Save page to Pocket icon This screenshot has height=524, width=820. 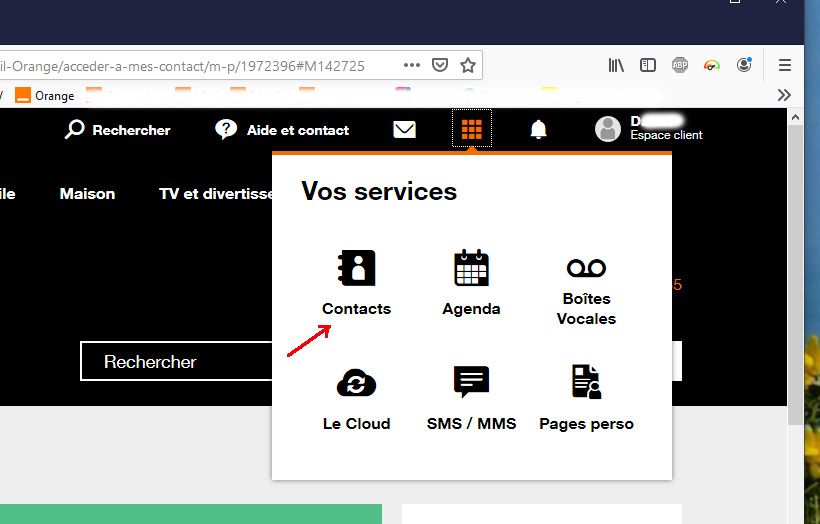pos(440,65)
